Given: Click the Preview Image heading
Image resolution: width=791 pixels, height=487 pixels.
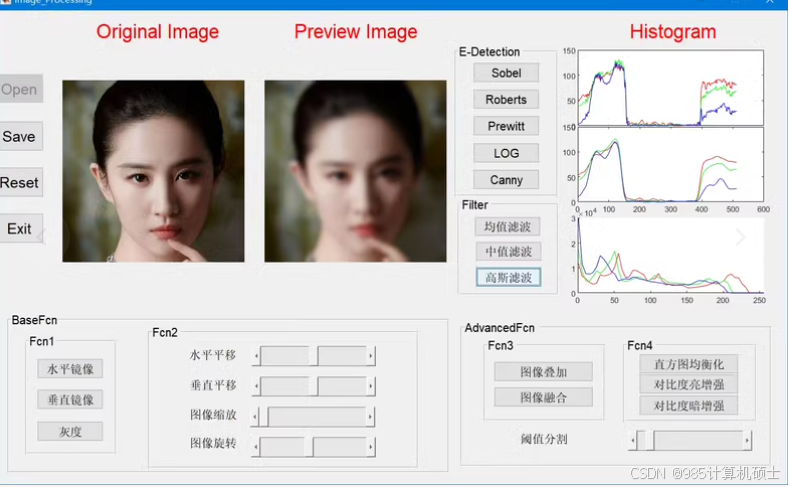Looking at the screenshot, I should coord(356,32).
